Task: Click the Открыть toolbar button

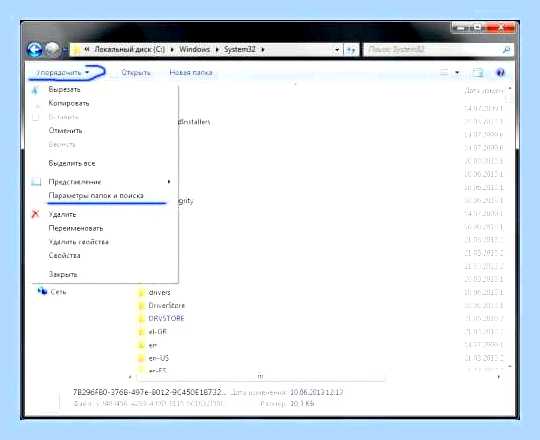Action: pyautogui.click(x=136, y=73)
